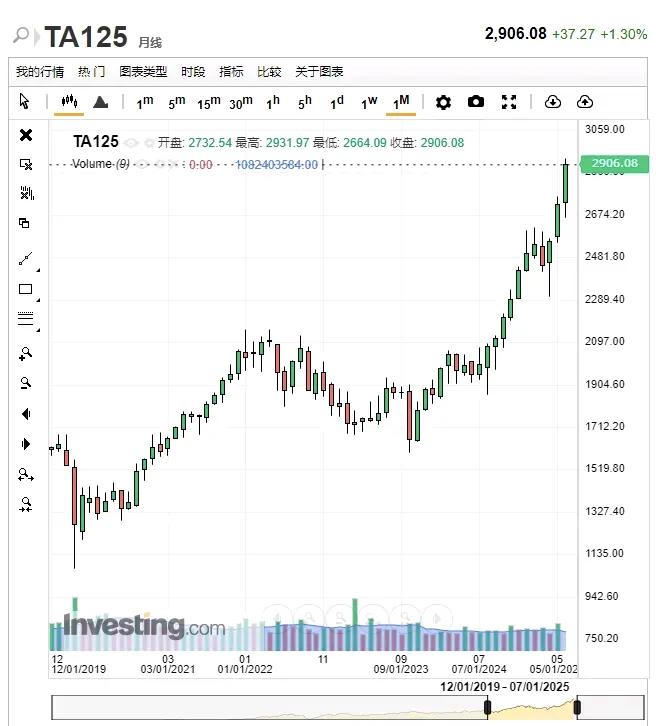Expand horizontal lines tool options triangle
This screenshot has width=656, height=726.
[x=38, y=330]
